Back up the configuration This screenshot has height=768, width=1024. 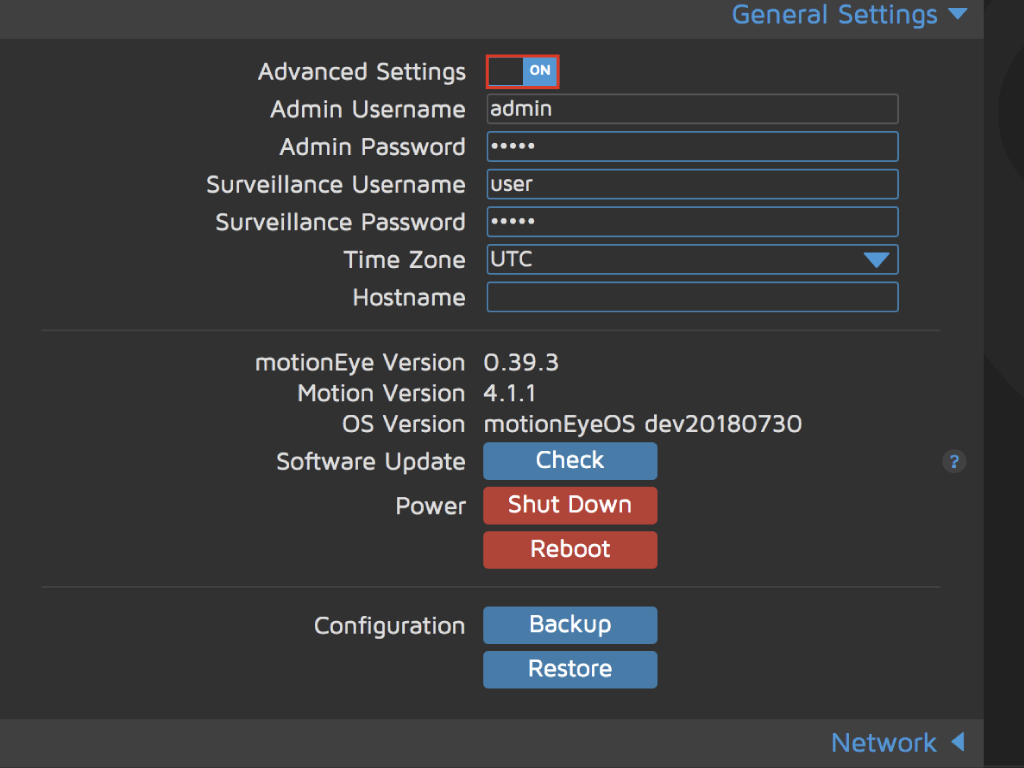(x=570, y=625)
